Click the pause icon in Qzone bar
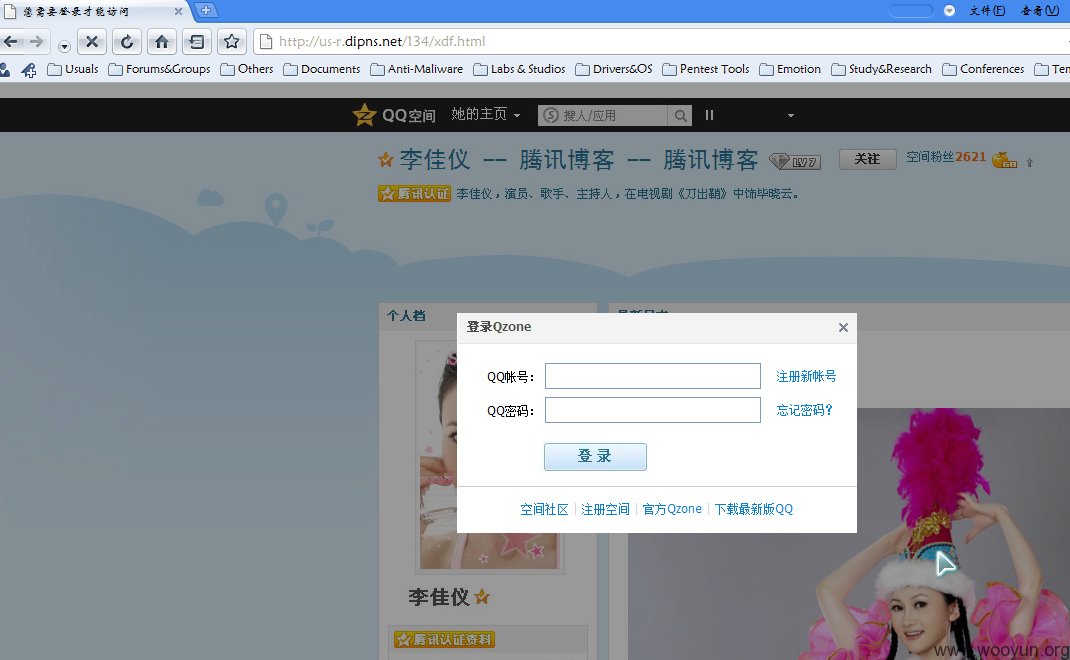The width and height of the screenshot is (1070, 660). (709, 115)
